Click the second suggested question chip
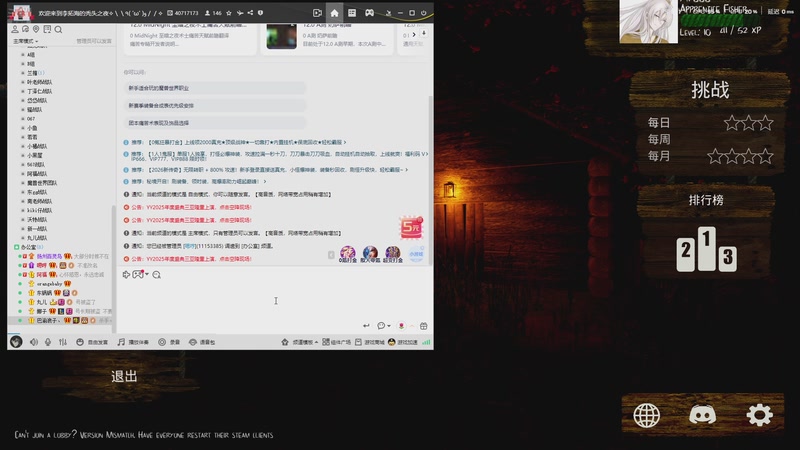The image size is (800, 450). point(215,106)
